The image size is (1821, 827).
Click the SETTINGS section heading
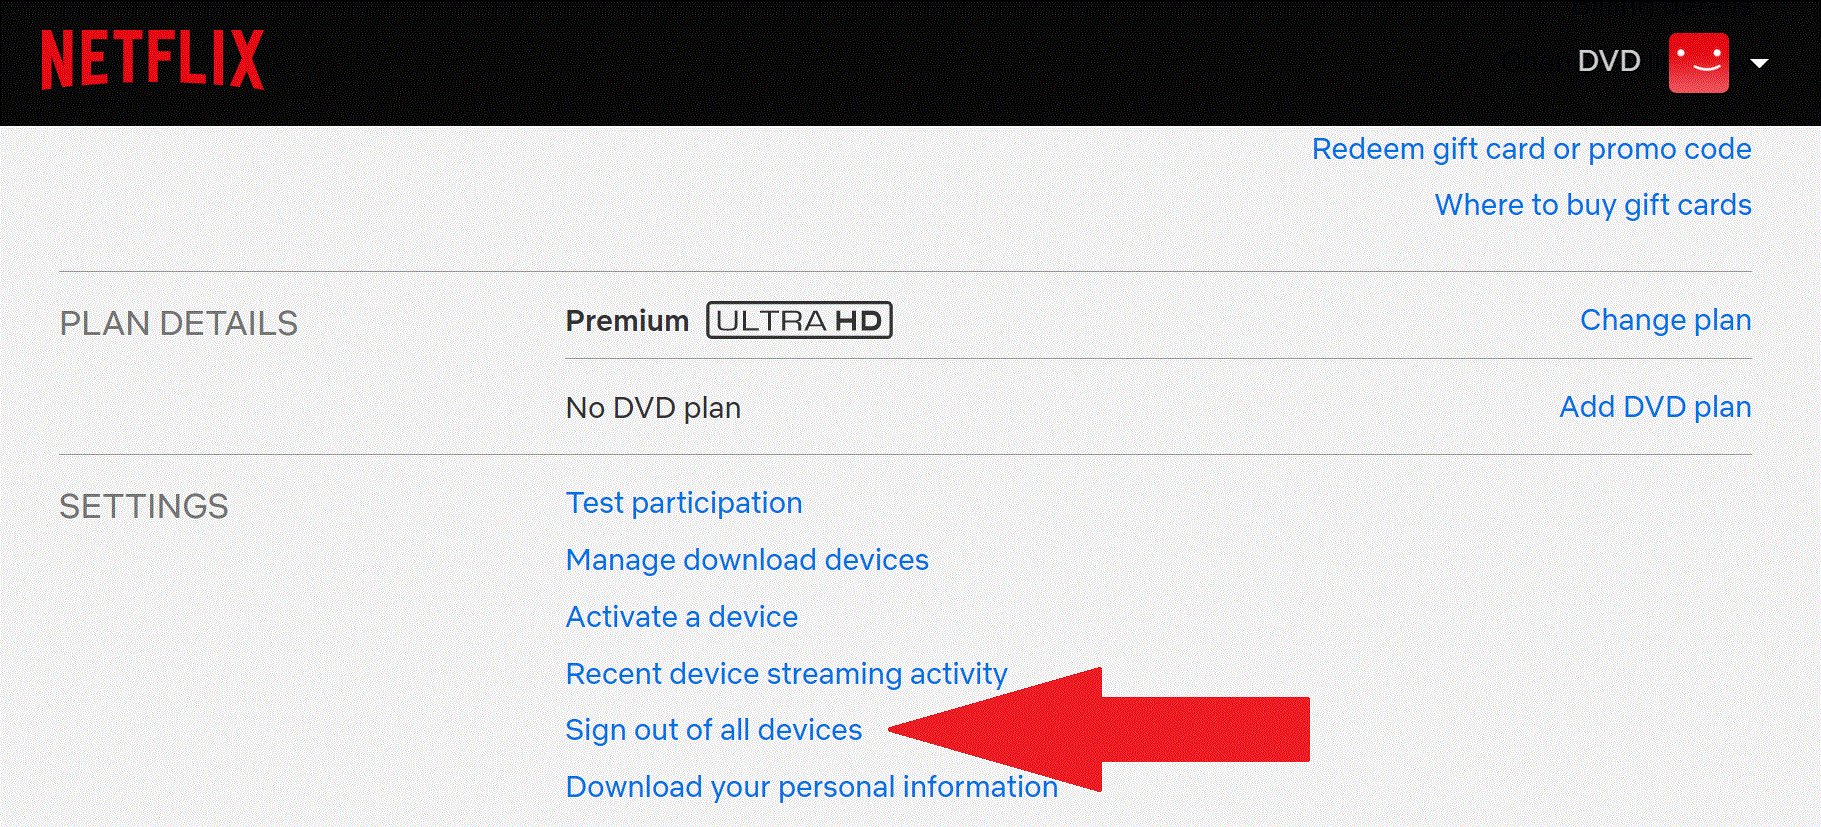click(x=144, y=507)
